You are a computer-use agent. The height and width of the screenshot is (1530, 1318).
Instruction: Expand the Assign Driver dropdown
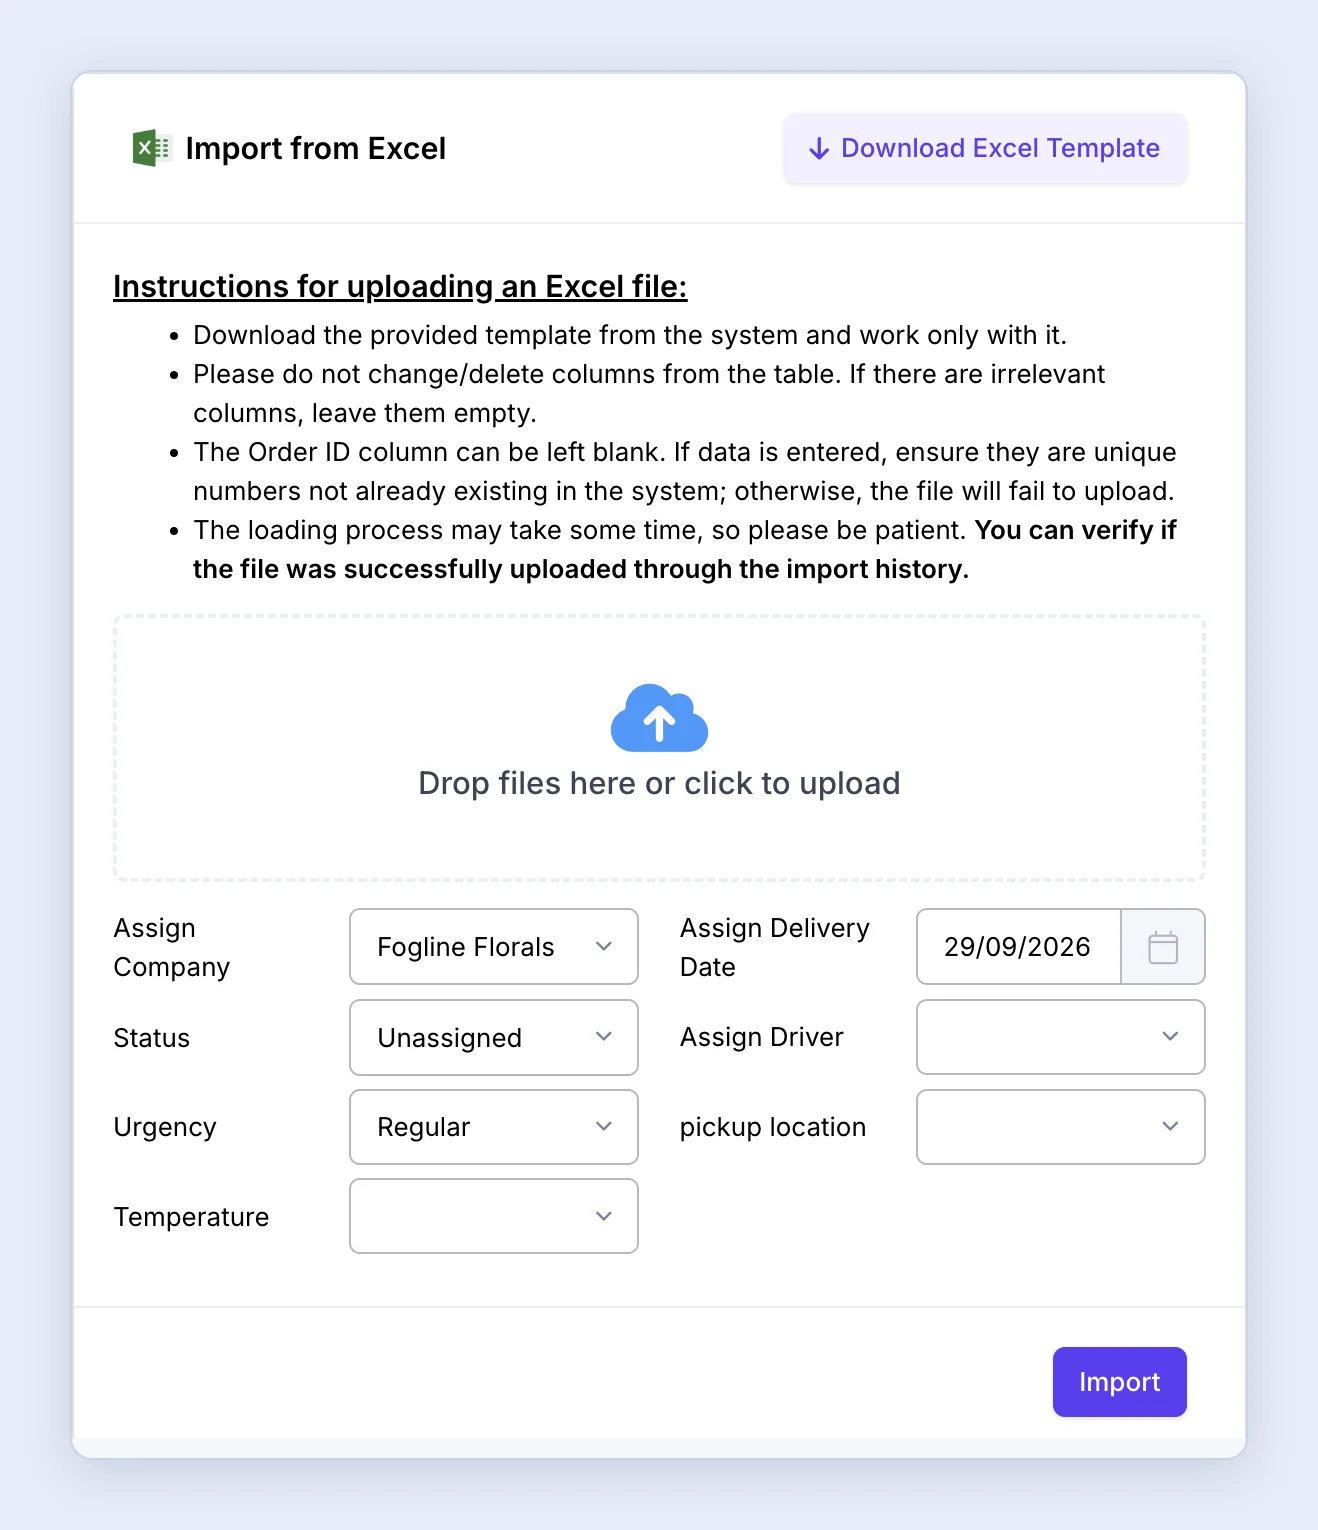(1061, 1037)
